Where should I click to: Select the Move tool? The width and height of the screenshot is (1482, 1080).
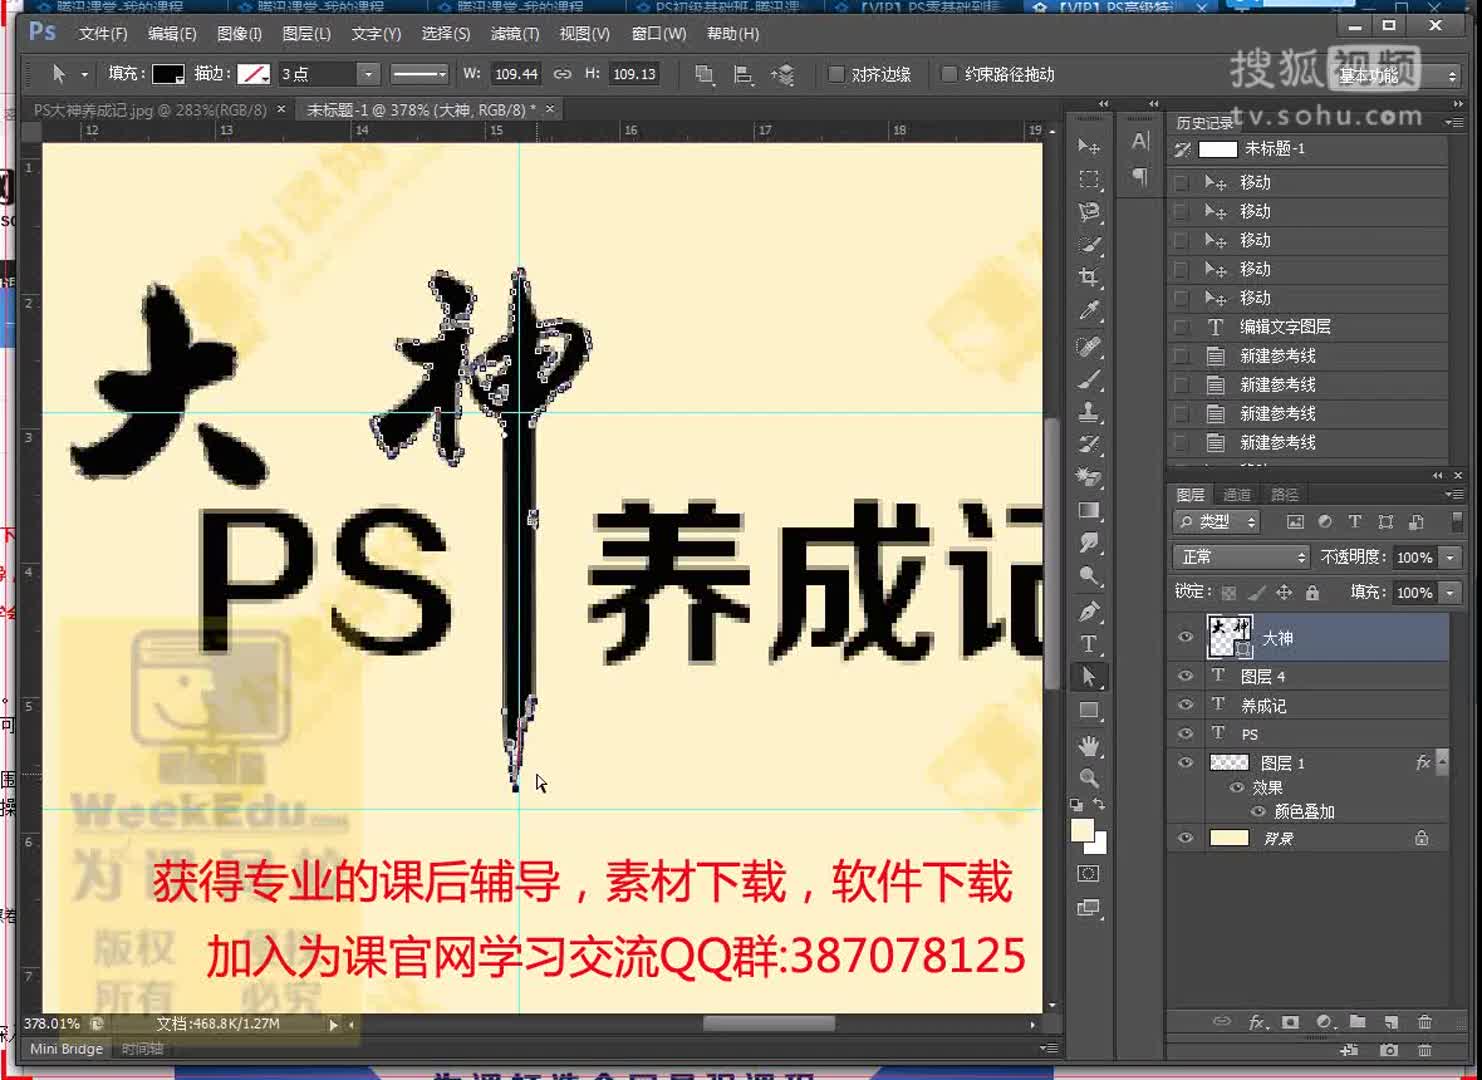[1089, 147]
